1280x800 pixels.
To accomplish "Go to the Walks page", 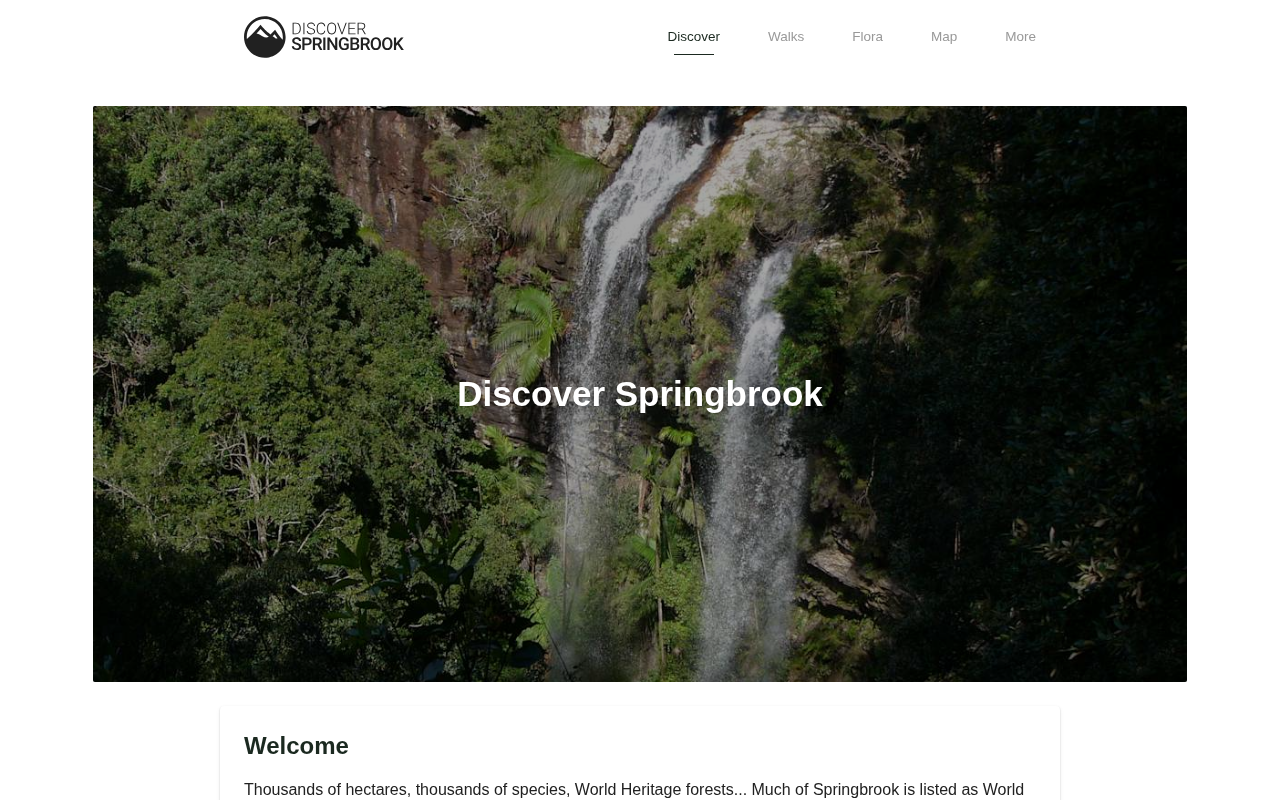I will pyautogui.click(x=786, y=37).
